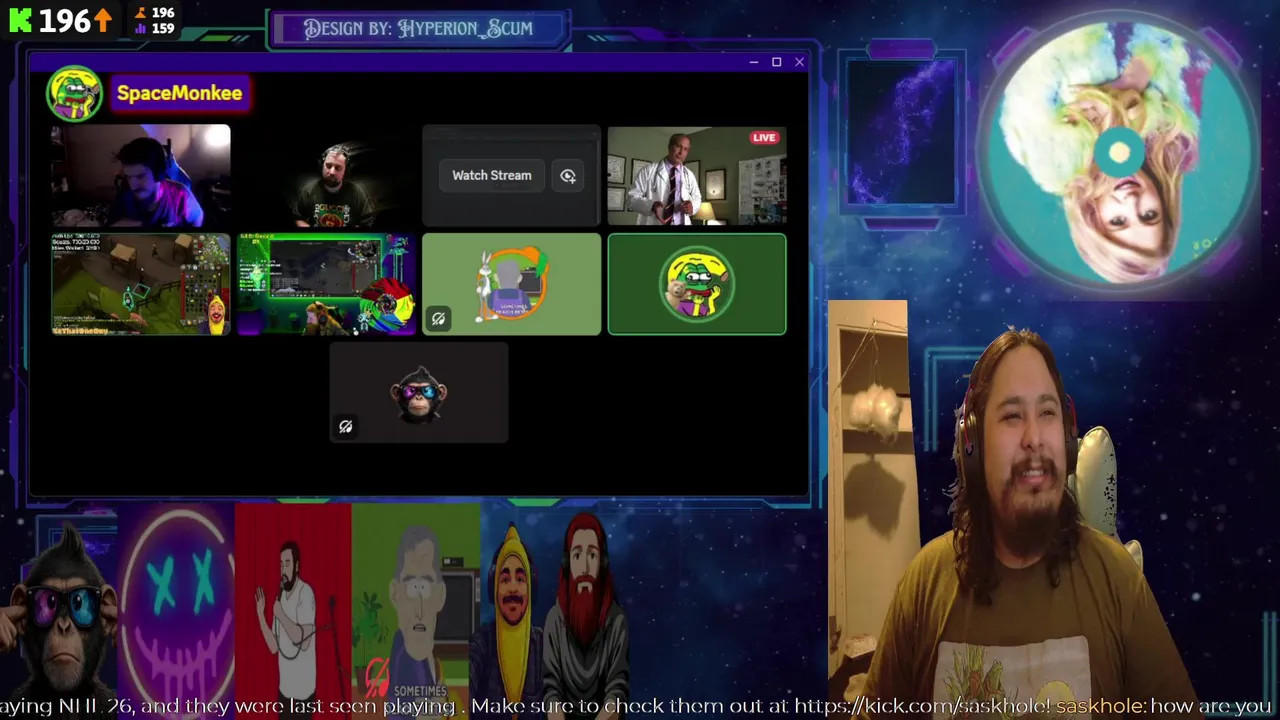1280x720 pixels.
Task: Open the purple-lit gamer webcam tile
Action: click(x=140, y=176)
